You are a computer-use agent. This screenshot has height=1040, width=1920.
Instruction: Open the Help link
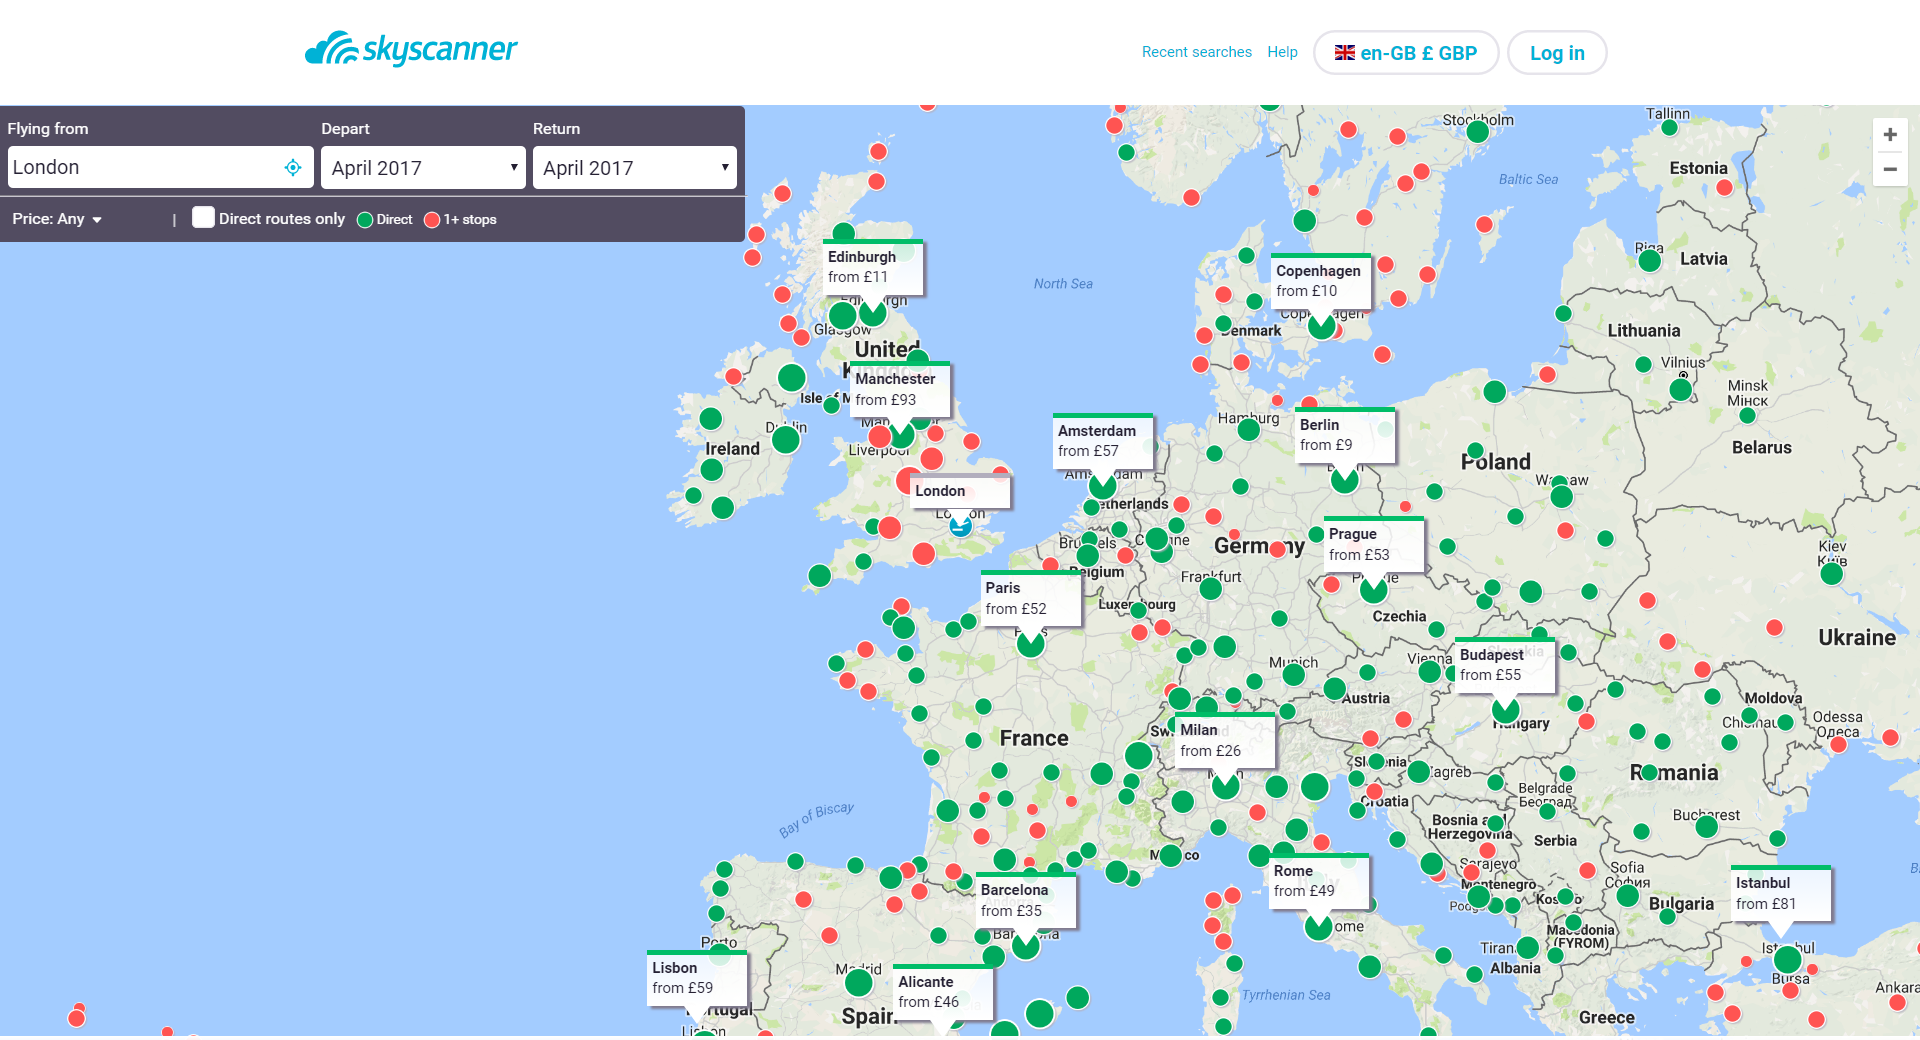1282,52
